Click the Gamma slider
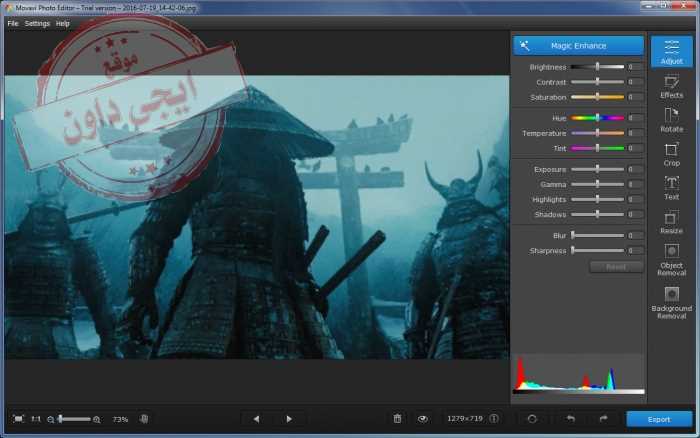The width and height of the screenshot is (700, 438). [x=597, y=184]
